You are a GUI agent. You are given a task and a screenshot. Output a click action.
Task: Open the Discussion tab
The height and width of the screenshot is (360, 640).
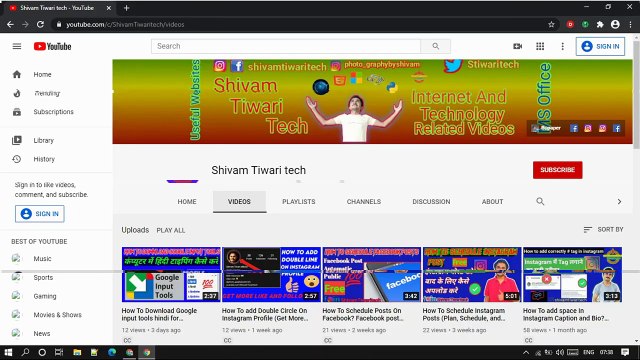pos(431,202)
